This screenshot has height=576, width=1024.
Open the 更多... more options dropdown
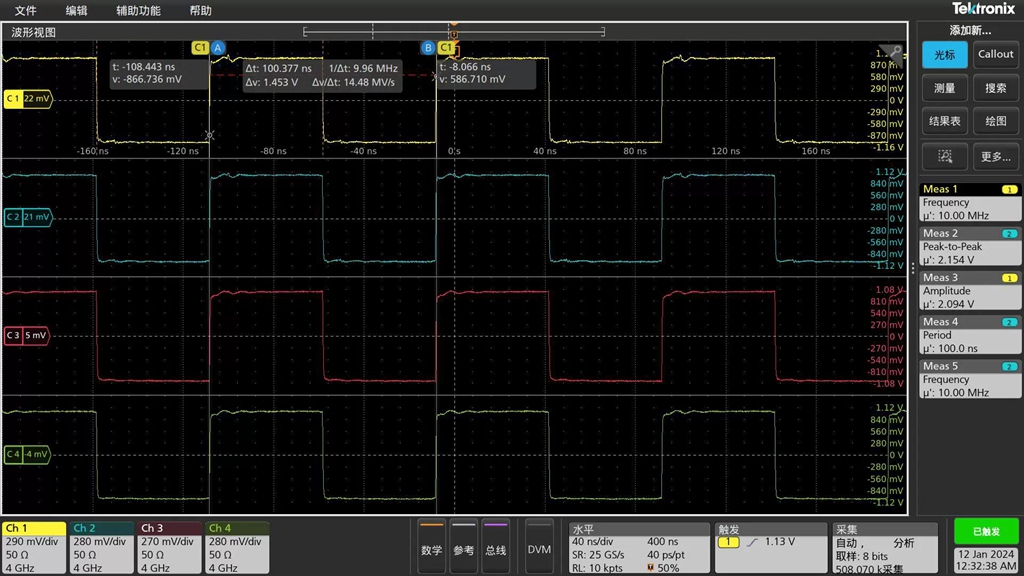pos(995,156)
